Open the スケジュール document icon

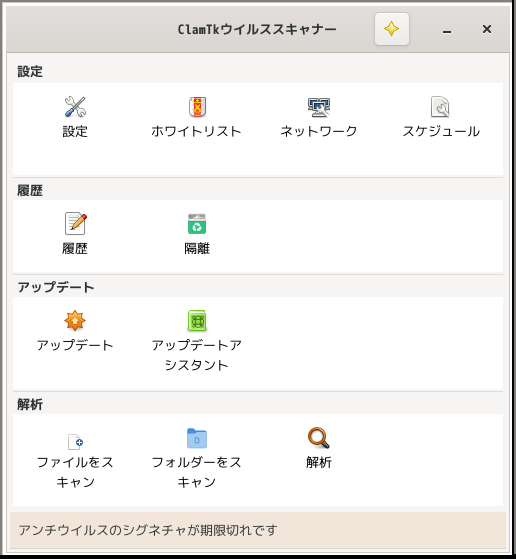coord(440,107)
